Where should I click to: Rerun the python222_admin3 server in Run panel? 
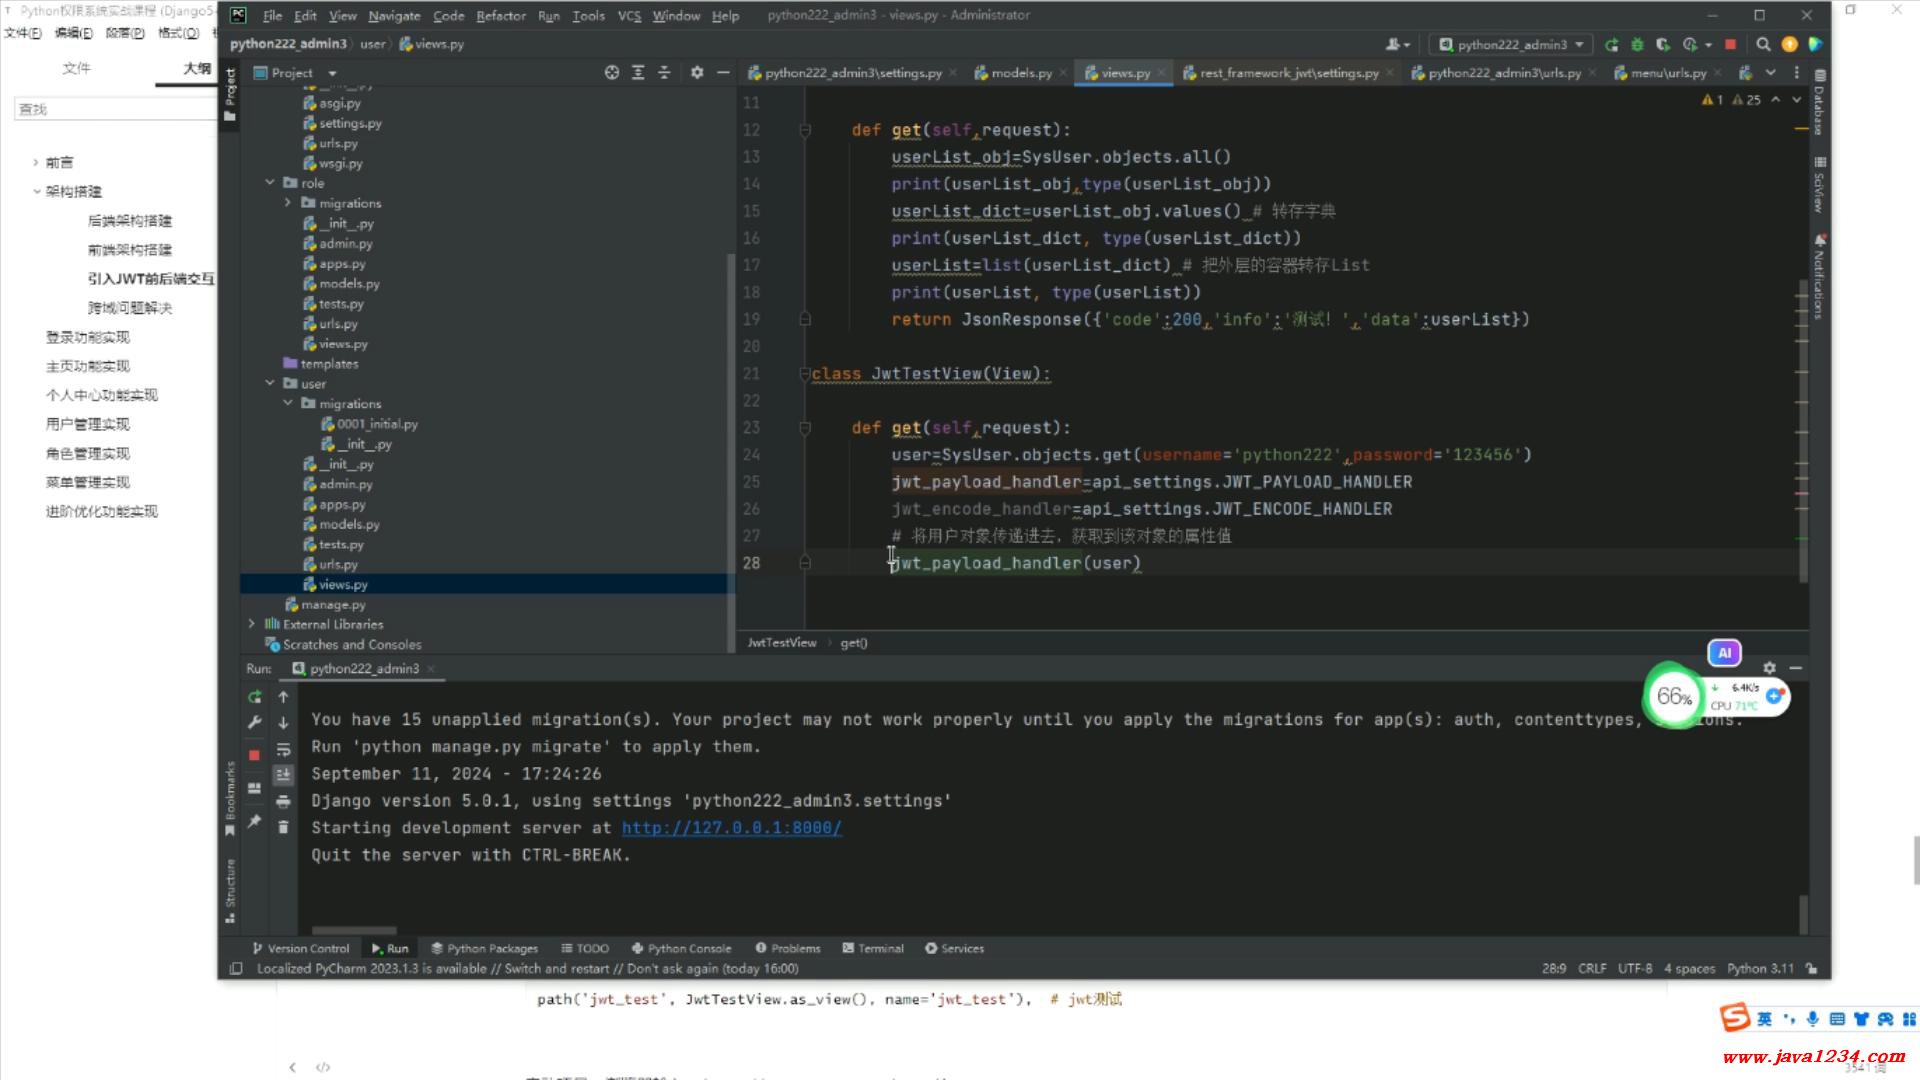point(255,697)
